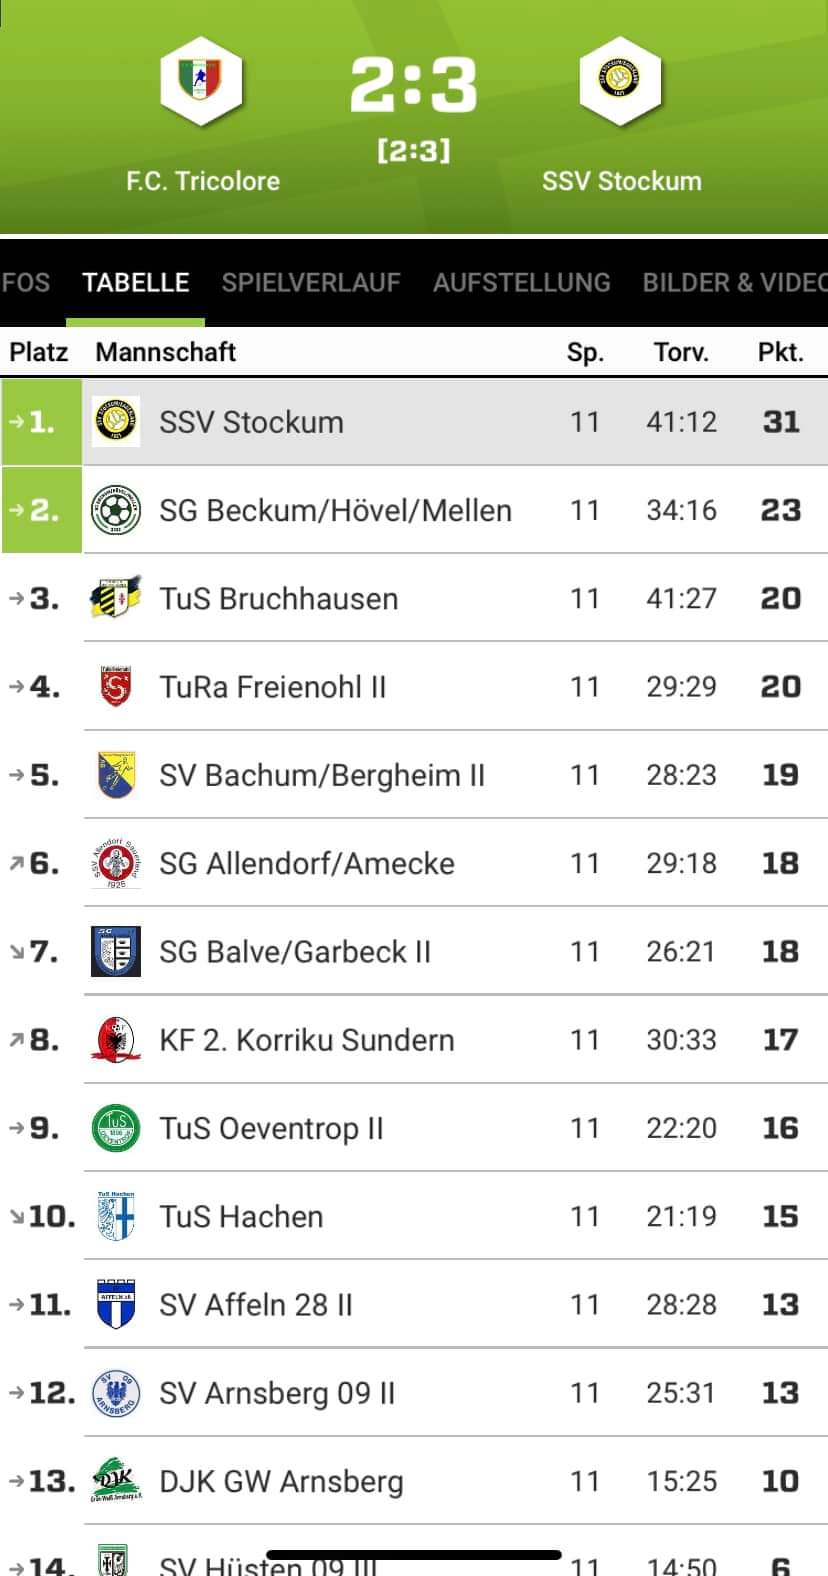Tap the 2:3 match score

pyautogui.click(x=413, y=84)
